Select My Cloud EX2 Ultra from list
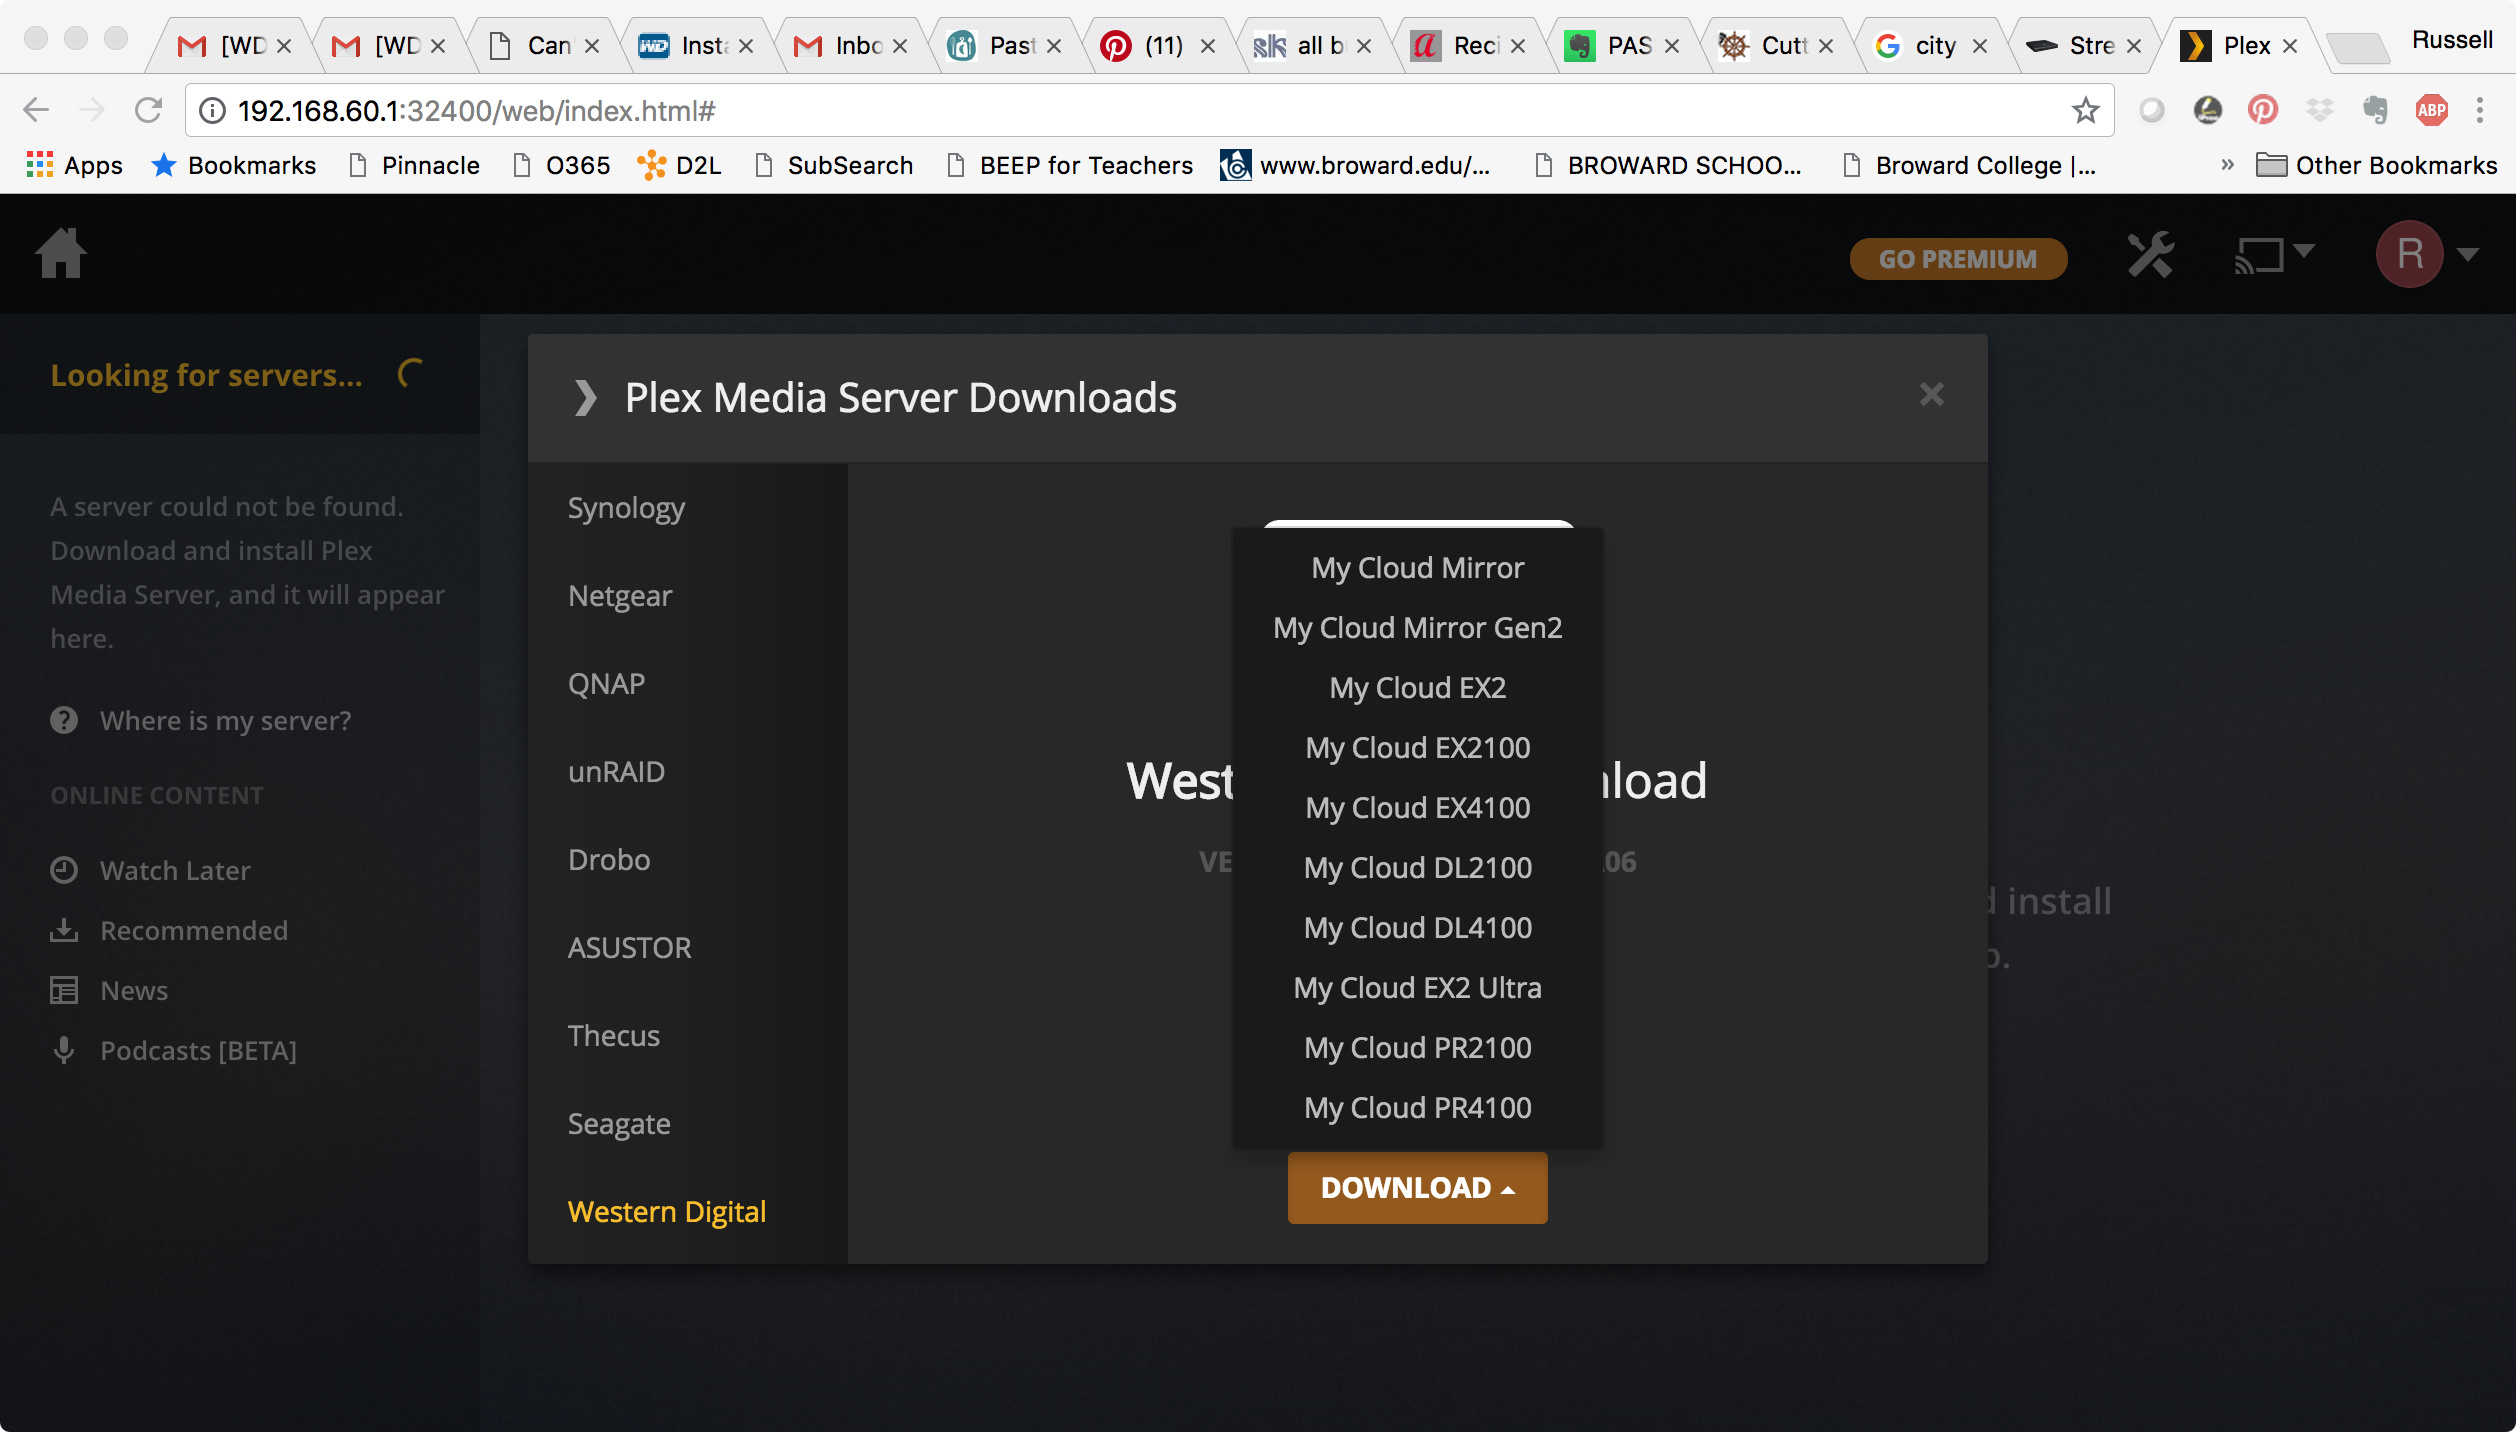 pyautogui.click(x=1417, y=988)
